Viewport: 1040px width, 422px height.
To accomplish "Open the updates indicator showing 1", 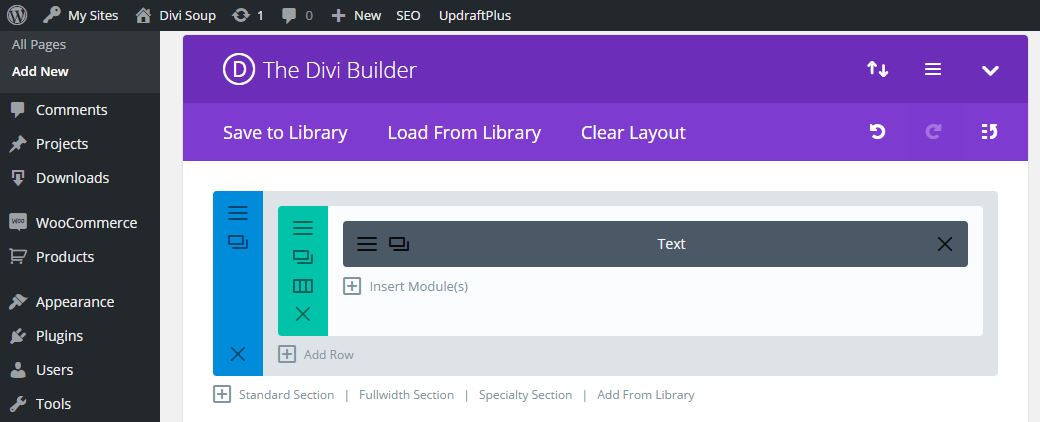I will tap(248, 15).
